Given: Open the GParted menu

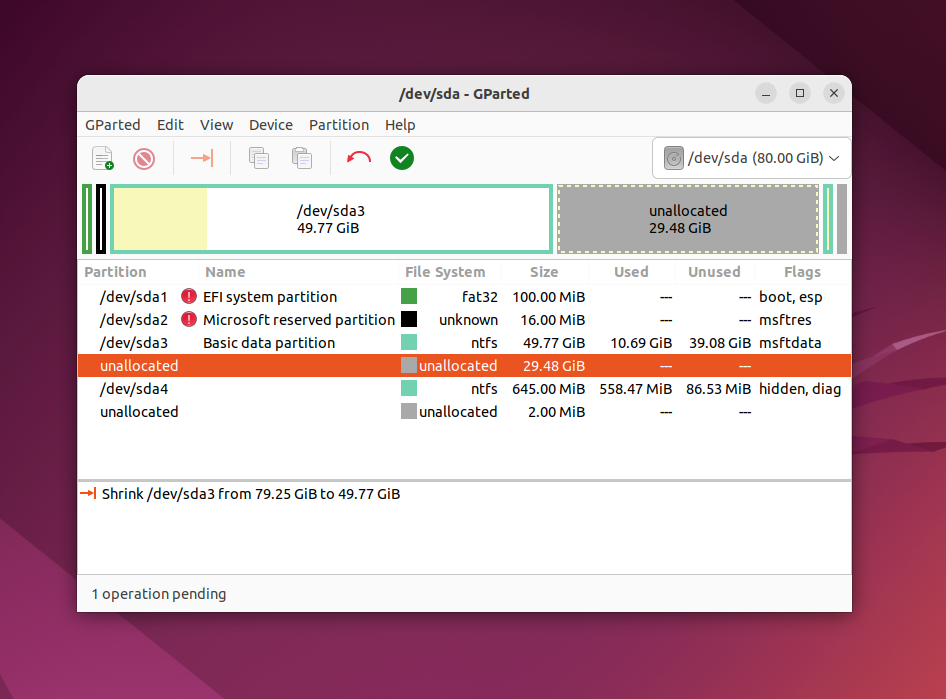Looking at the screenshot, I should (113, 125).
